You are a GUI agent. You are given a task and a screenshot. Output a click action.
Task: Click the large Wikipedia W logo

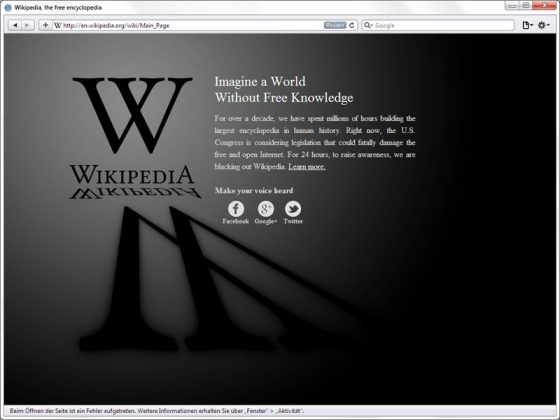(132, 115)
